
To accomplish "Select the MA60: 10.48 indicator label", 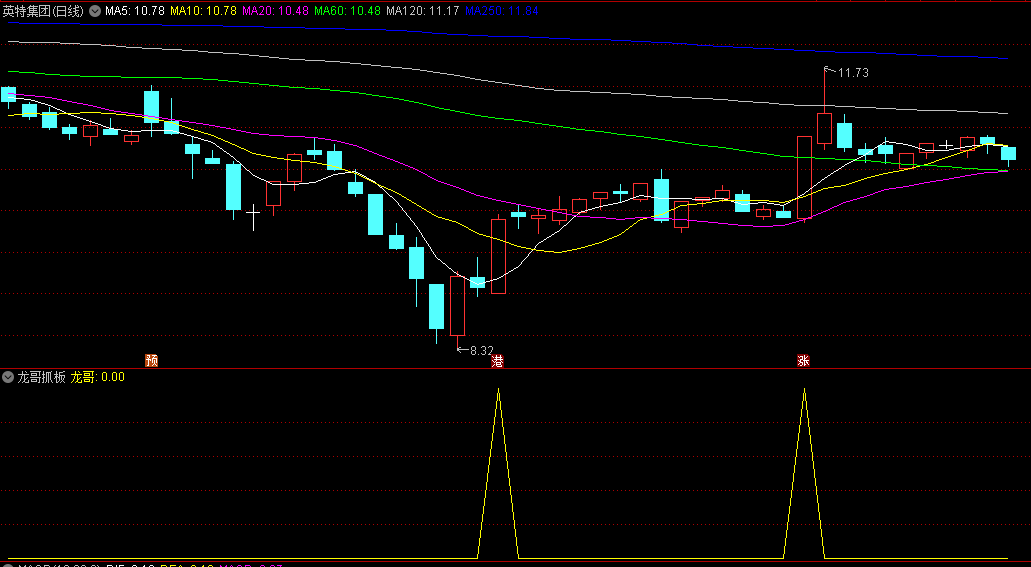I will [x=347, y=11].
